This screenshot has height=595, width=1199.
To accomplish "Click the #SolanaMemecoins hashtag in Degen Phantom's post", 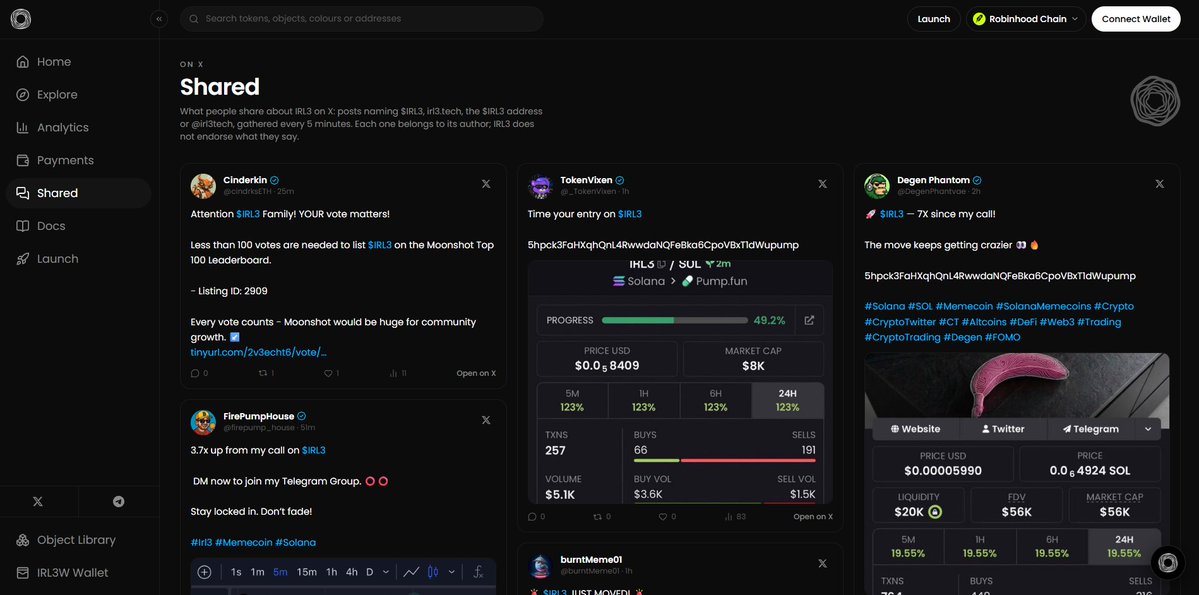I will tap(1041, 306).
